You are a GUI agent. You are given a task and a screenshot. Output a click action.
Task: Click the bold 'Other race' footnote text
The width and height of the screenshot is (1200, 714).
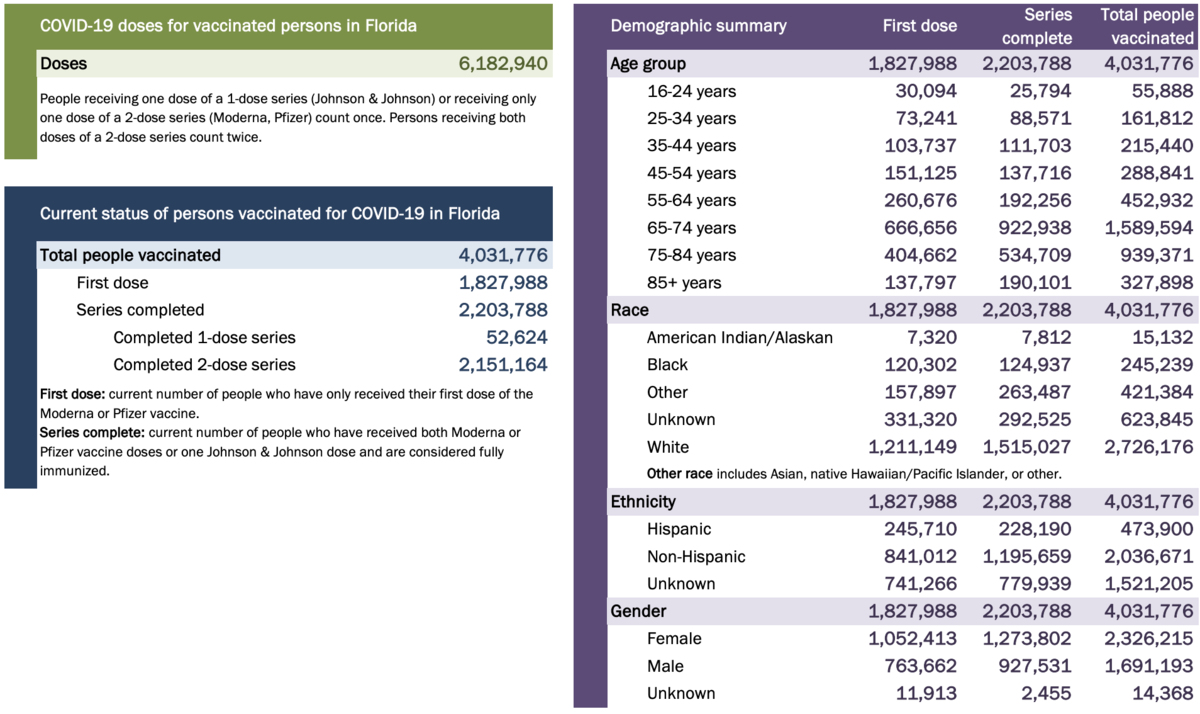point(679,474)
